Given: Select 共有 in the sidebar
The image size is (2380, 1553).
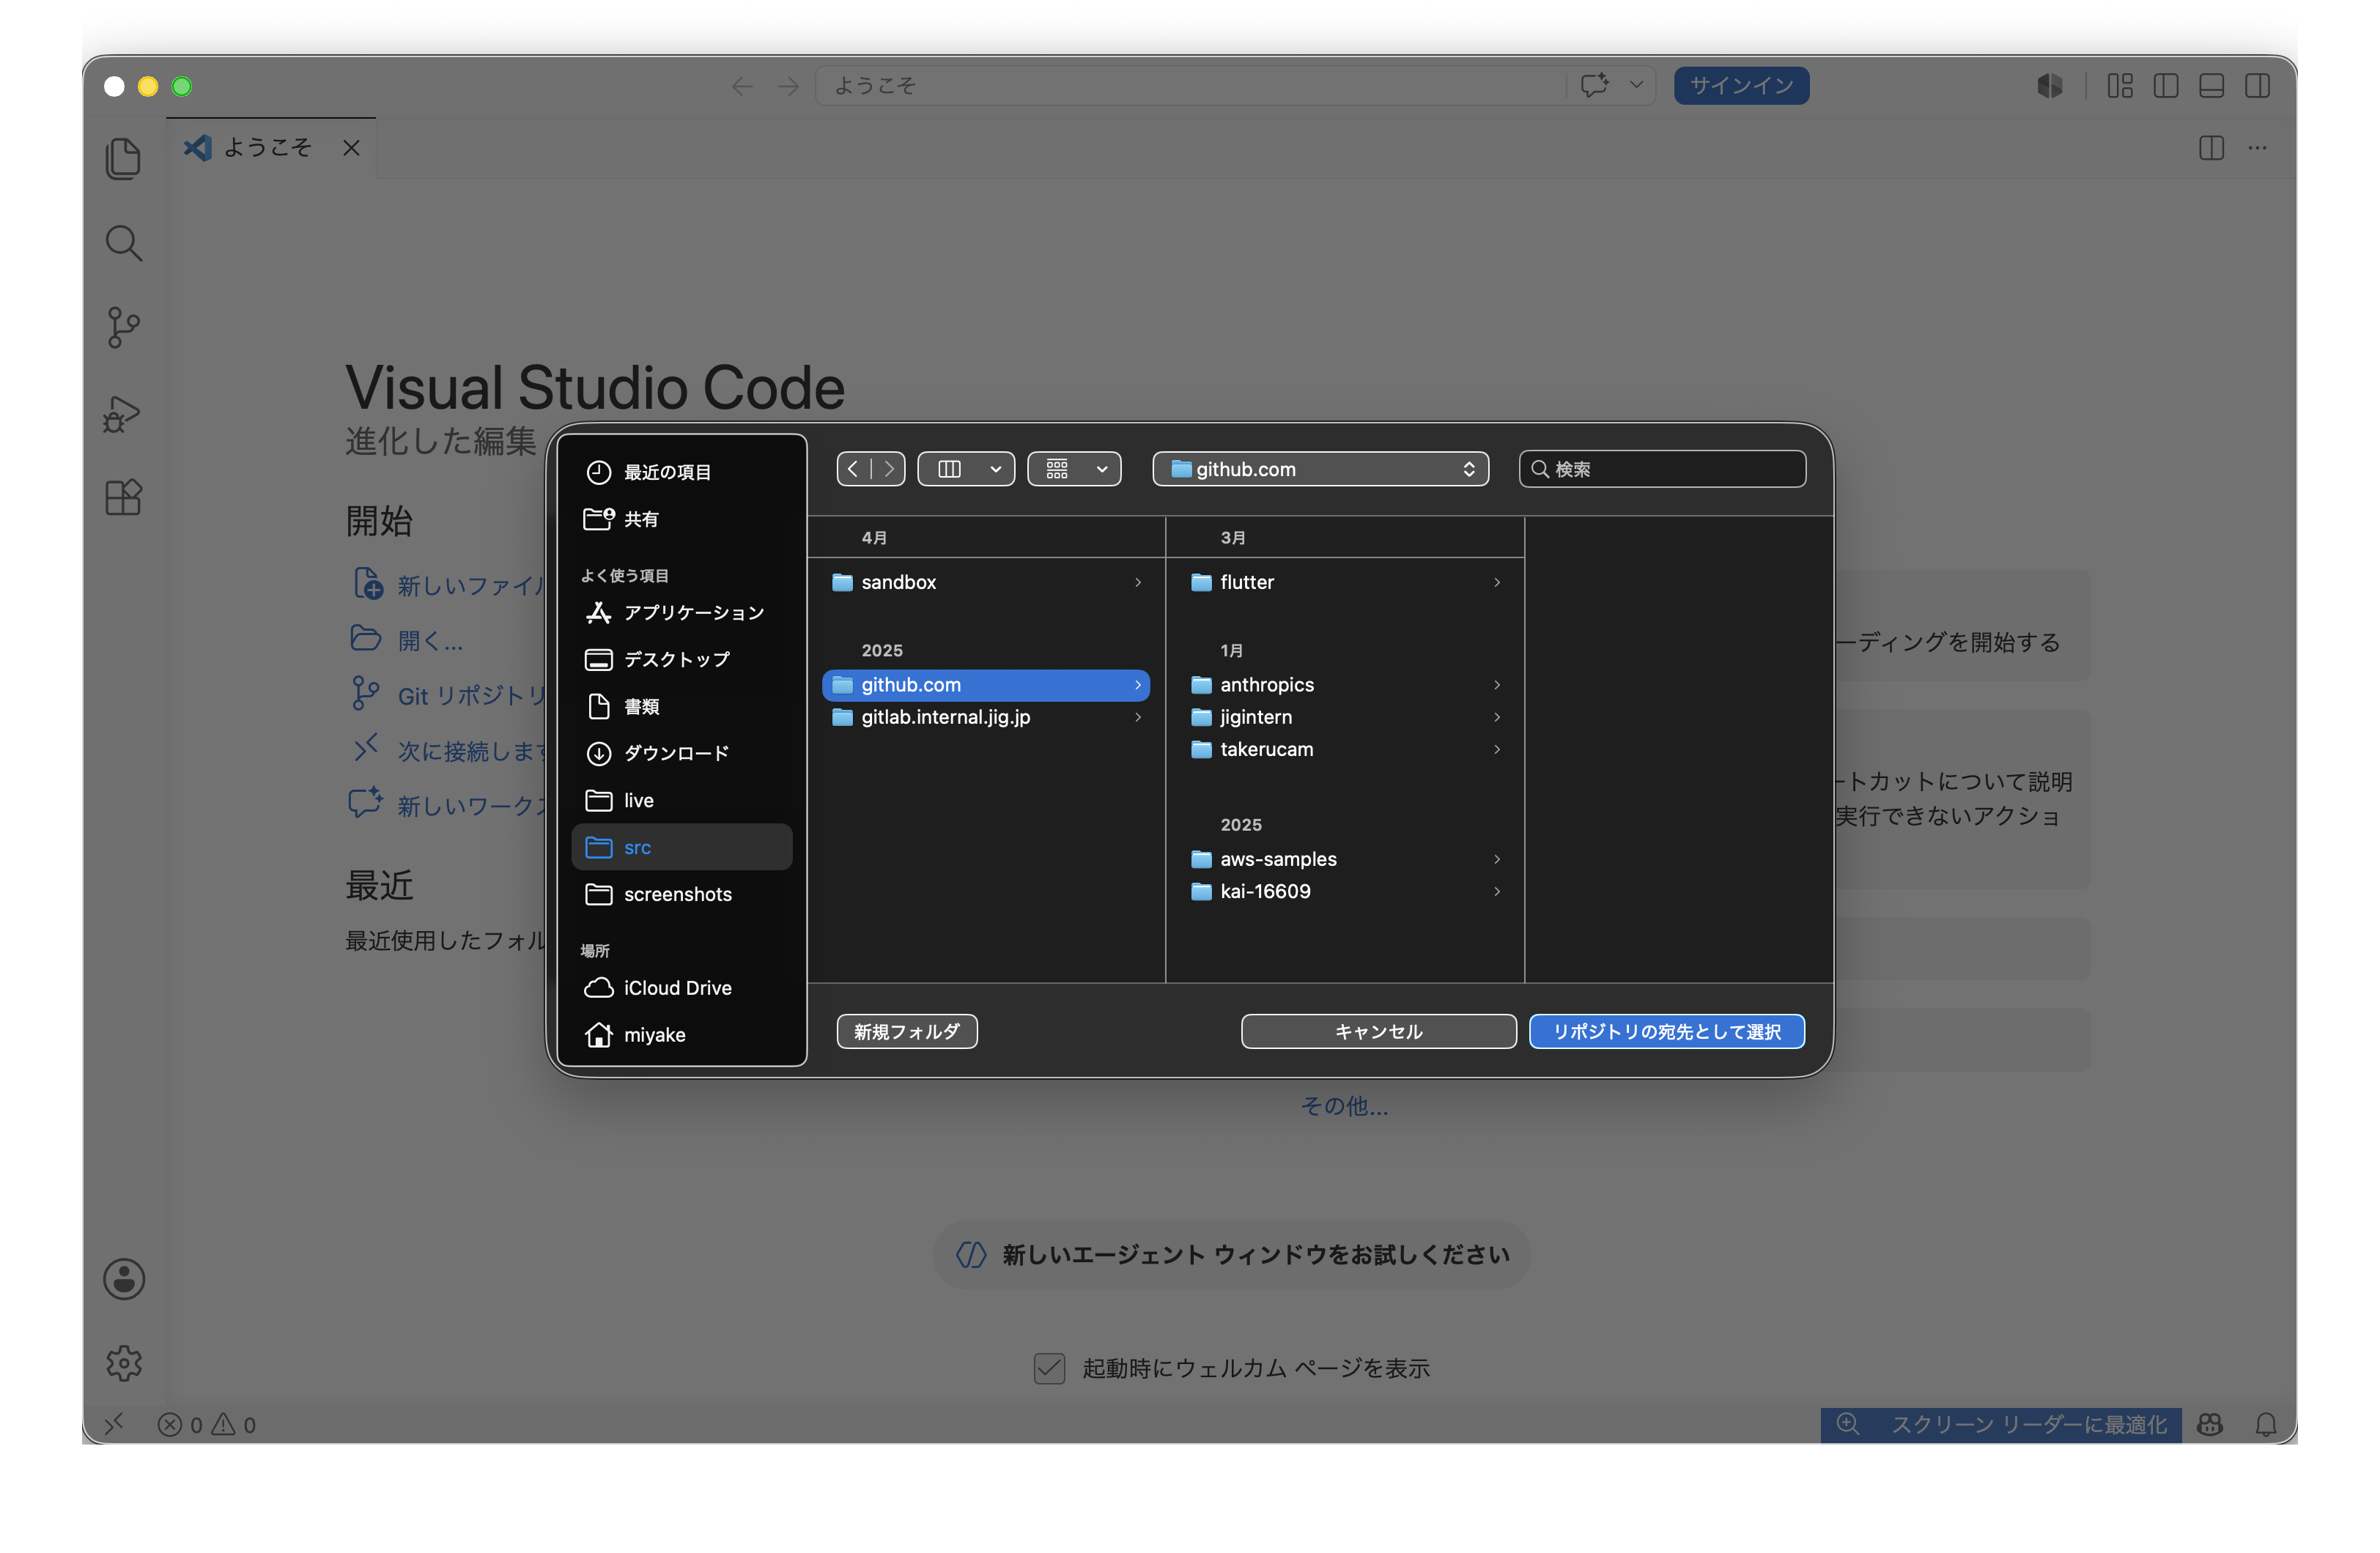Looking at the screenshot, I should pyautogui.click(x=682, y=519).
